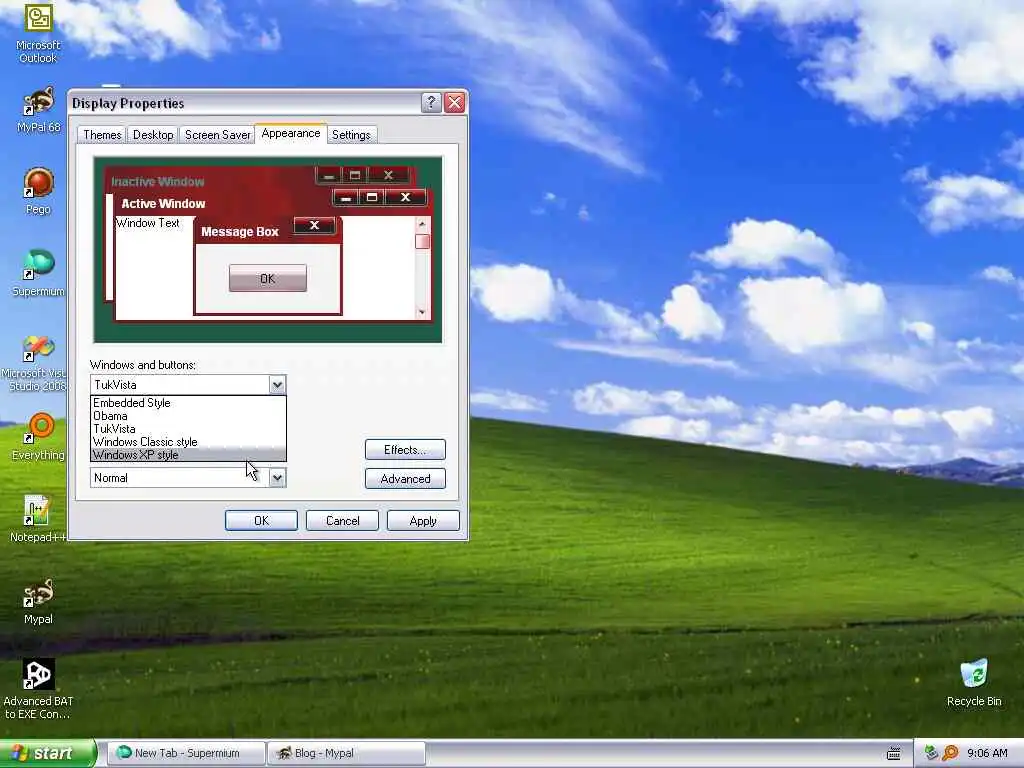
Task: Select the Appearance tab
Action: click(291, 133)
